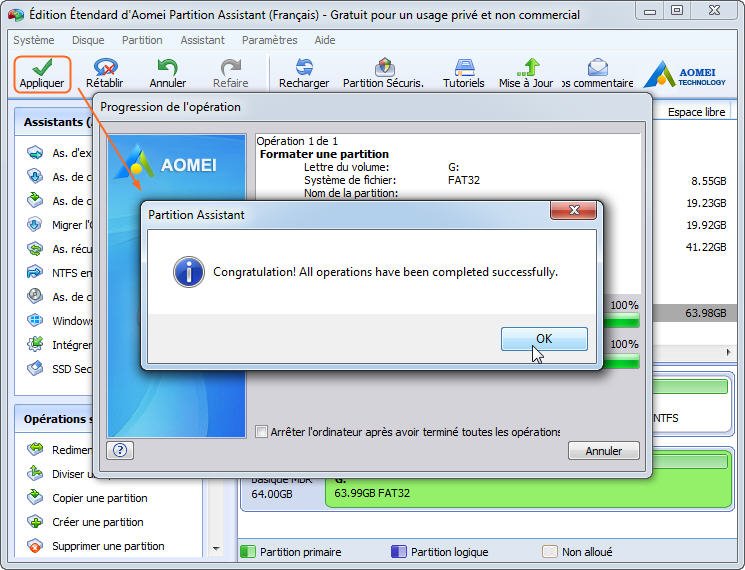Toggle Arrêter l'ordinateur après opérations checkbox
Viewport: 745px width, 570px height.
(x=261, y=432)
